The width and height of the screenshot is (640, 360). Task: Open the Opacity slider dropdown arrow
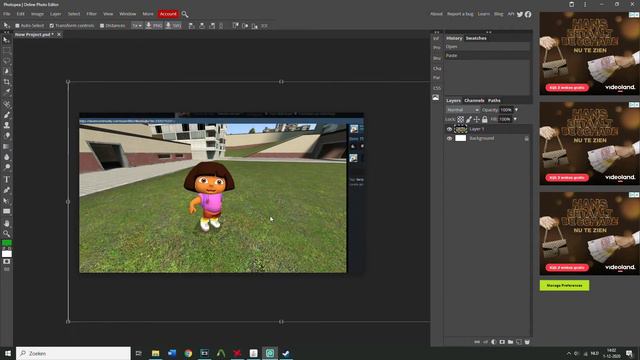[x=516, y=110]
